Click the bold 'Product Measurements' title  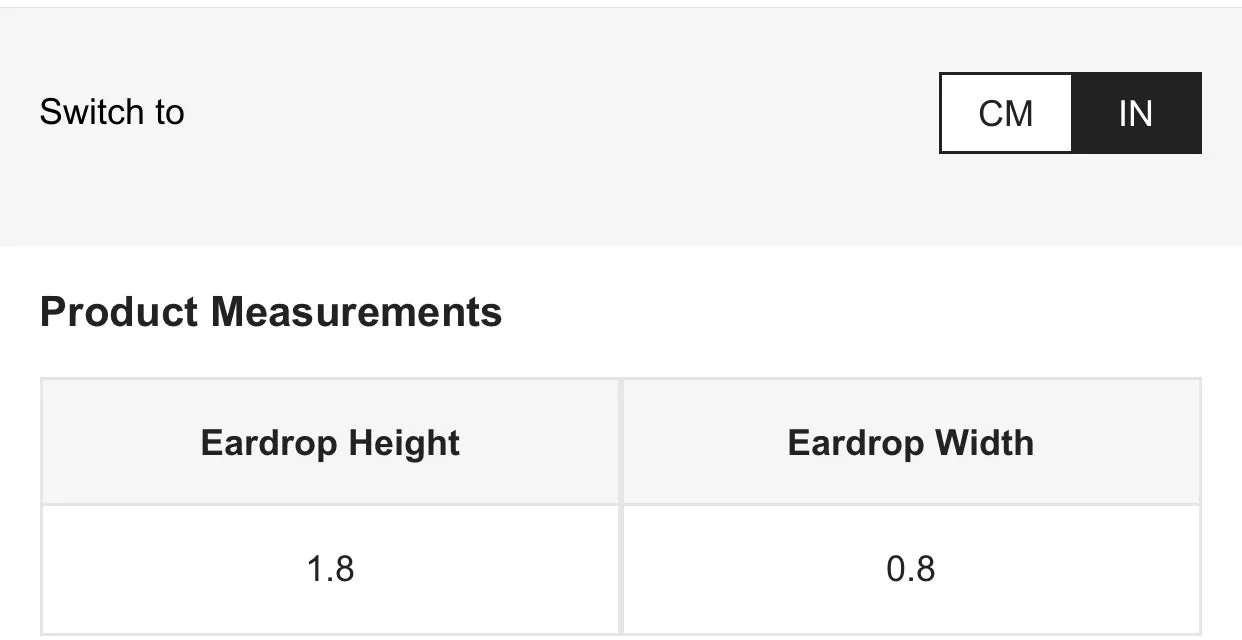tap(271, 312)
